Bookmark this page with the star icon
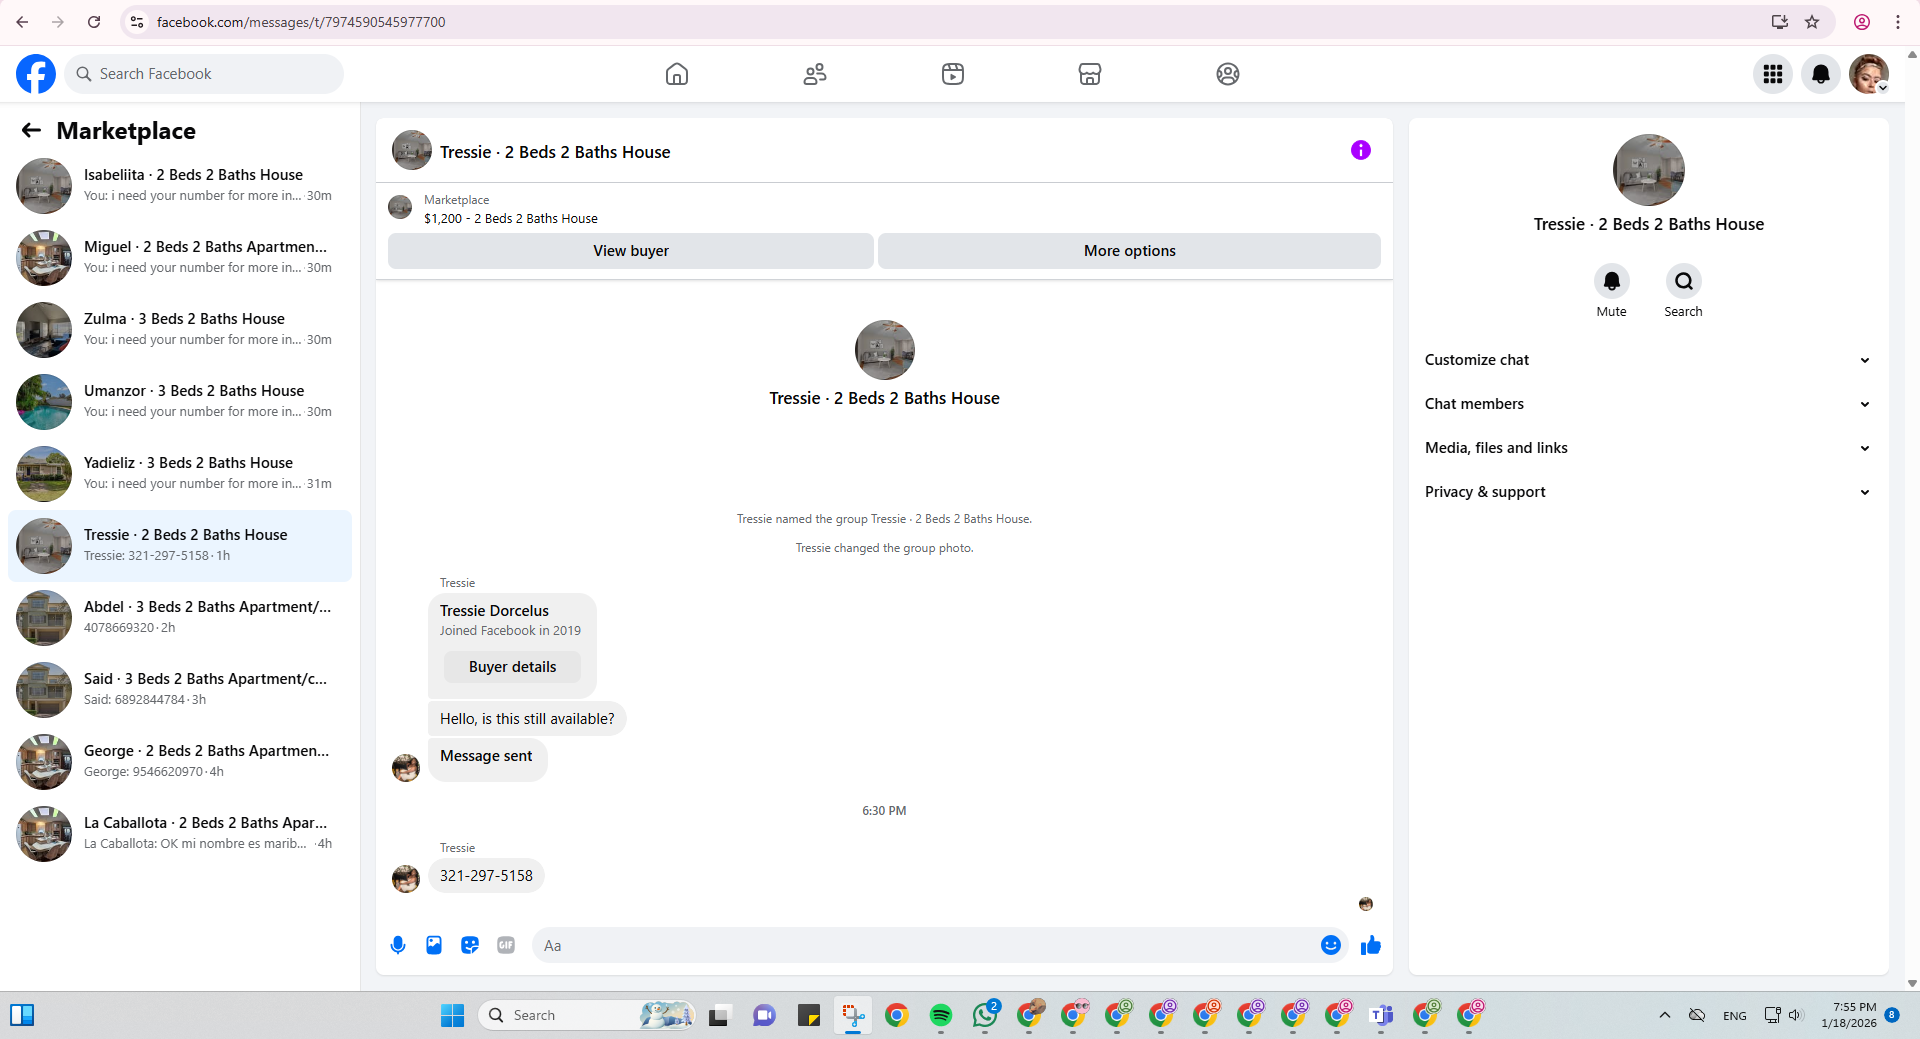 pyautogui.click(x=1812, y=22)
